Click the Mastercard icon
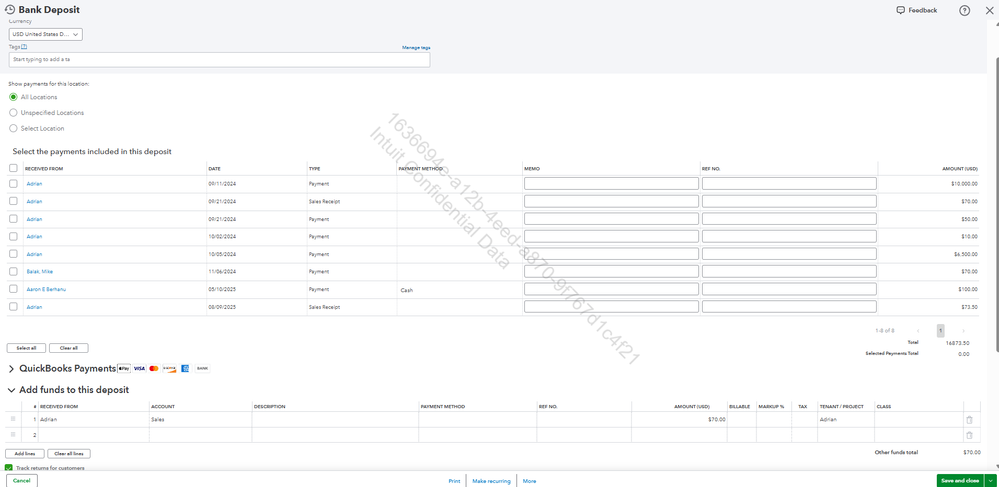Screen dimensions: 999x487 [x=154, y=368]
